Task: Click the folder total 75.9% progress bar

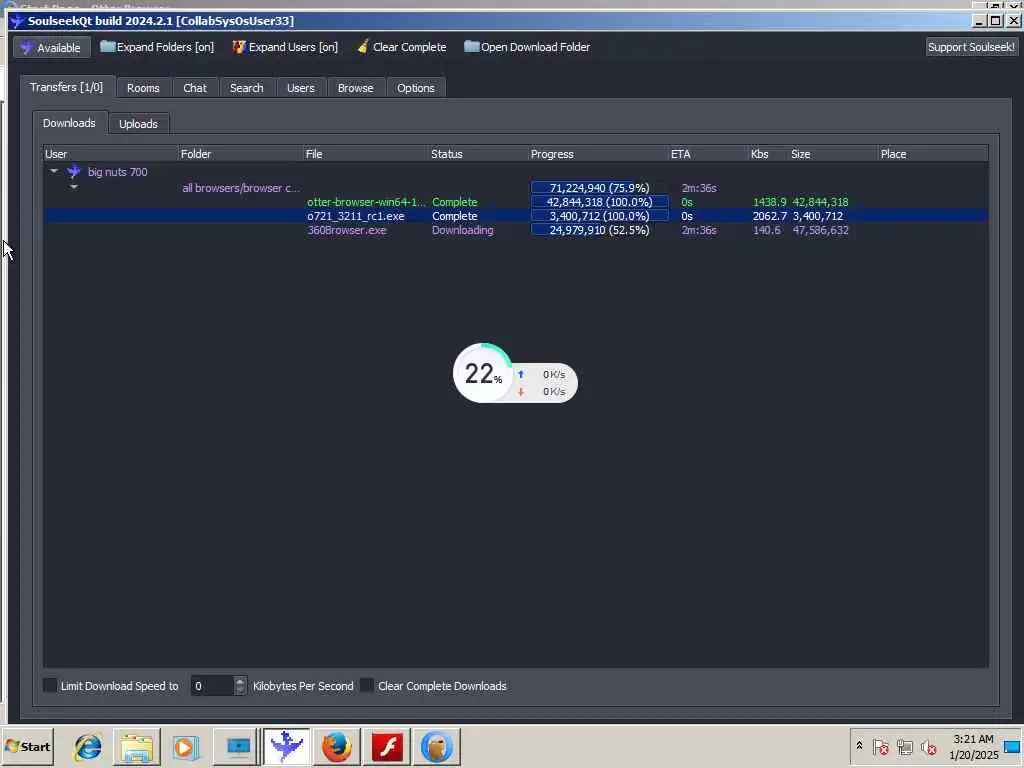Action: (600, 188)
